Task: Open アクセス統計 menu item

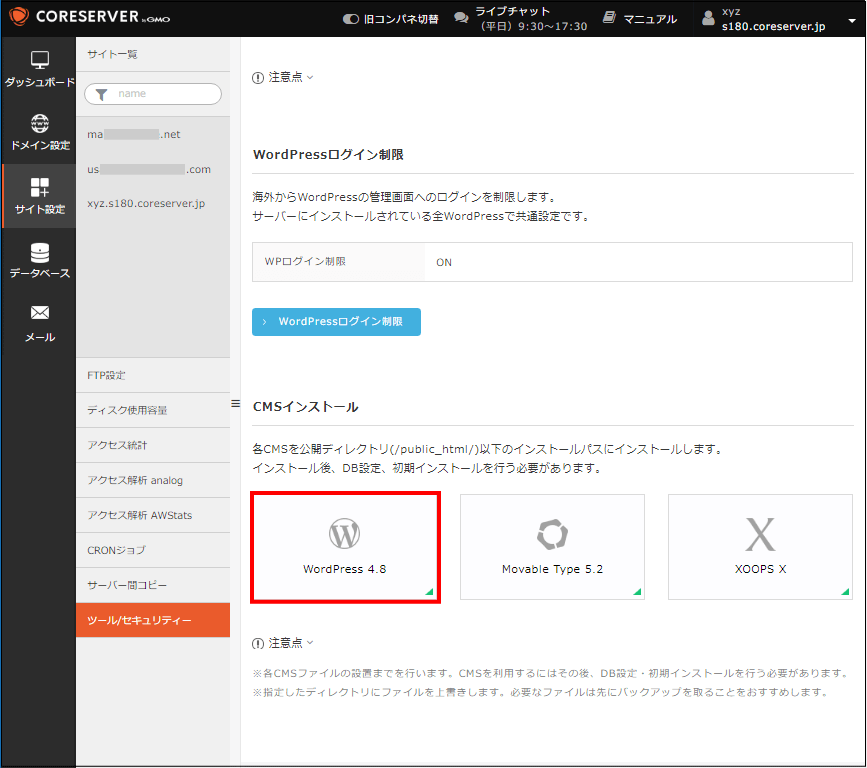Action: pyautogui.click(x=153, y=445)
